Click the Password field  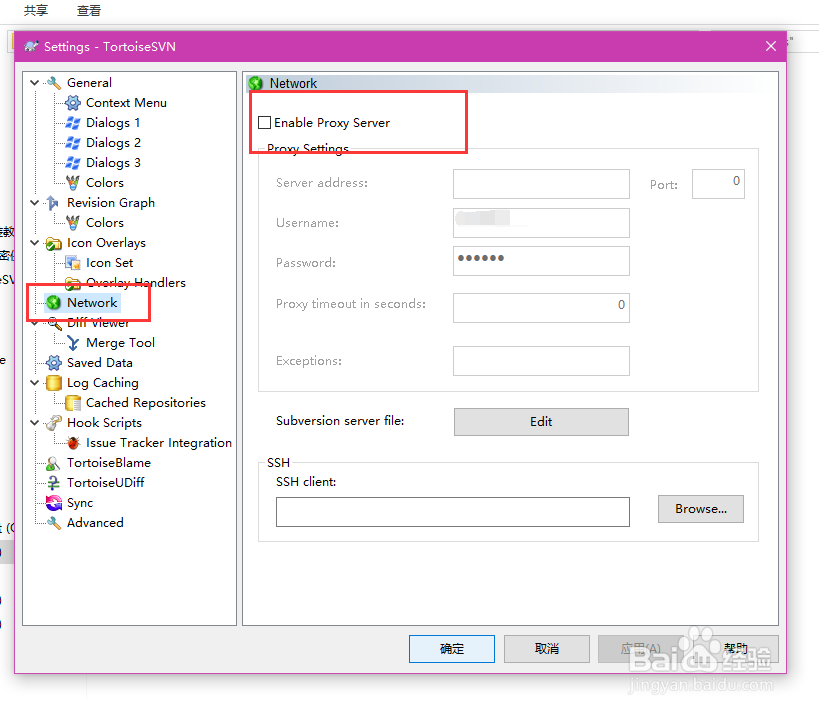pos(541,261)
